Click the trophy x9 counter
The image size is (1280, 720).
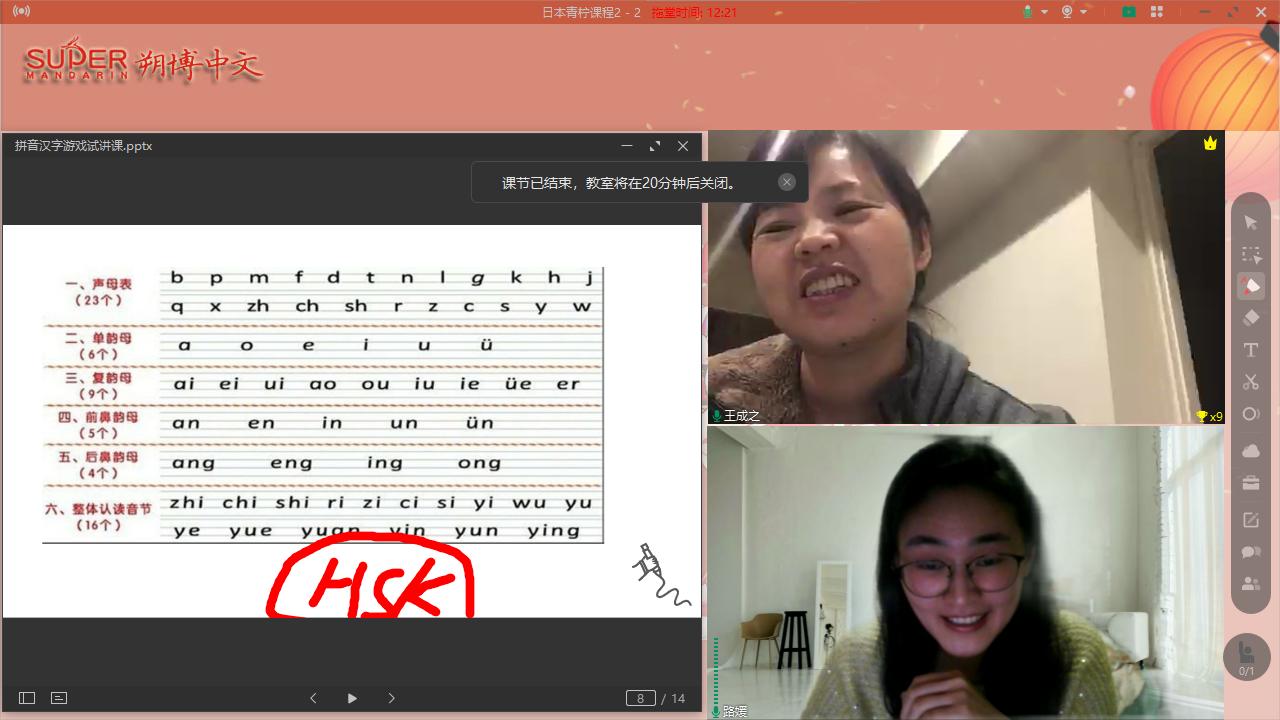tap(1209, 416)
